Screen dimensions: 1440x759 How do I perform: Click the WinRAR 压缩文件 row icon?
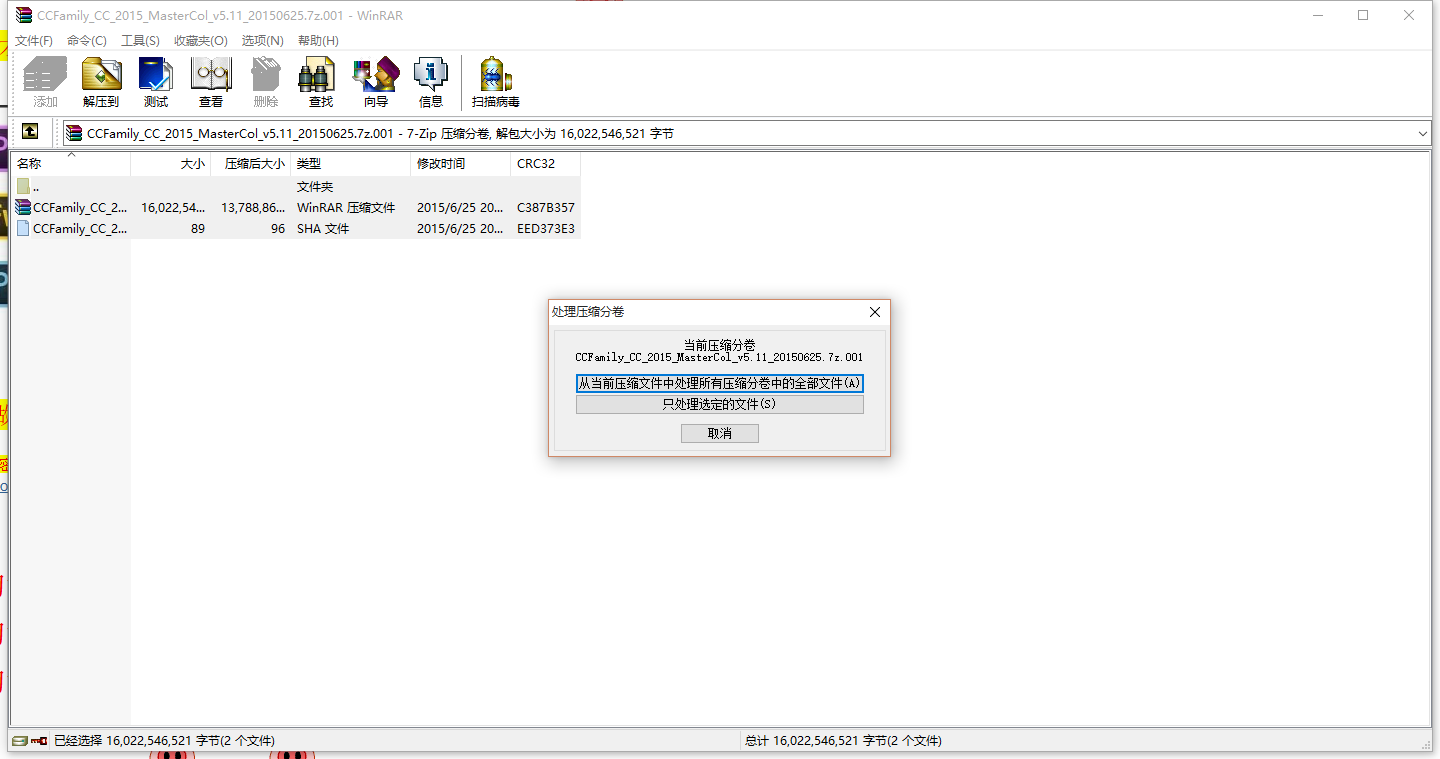click(x=23, y=208)
